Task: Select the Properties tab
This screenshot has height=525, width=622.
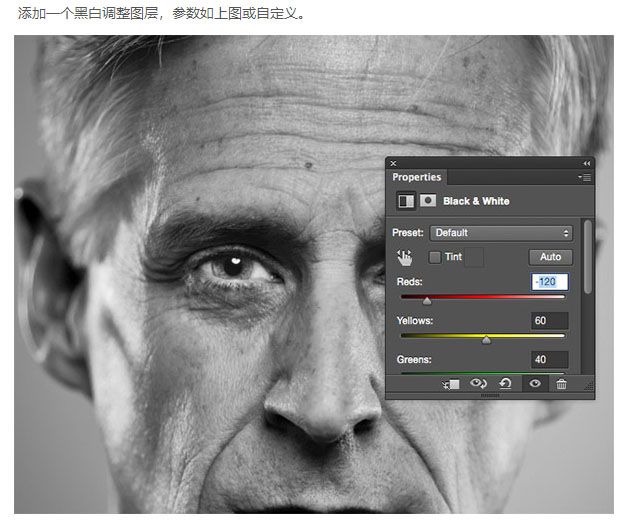Action: coord(416,177)
